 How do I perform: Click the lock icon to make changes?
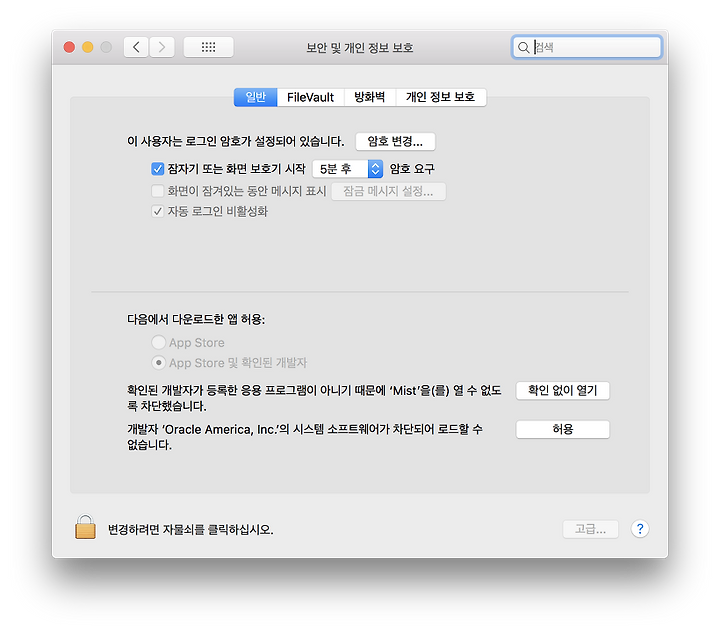85,527
